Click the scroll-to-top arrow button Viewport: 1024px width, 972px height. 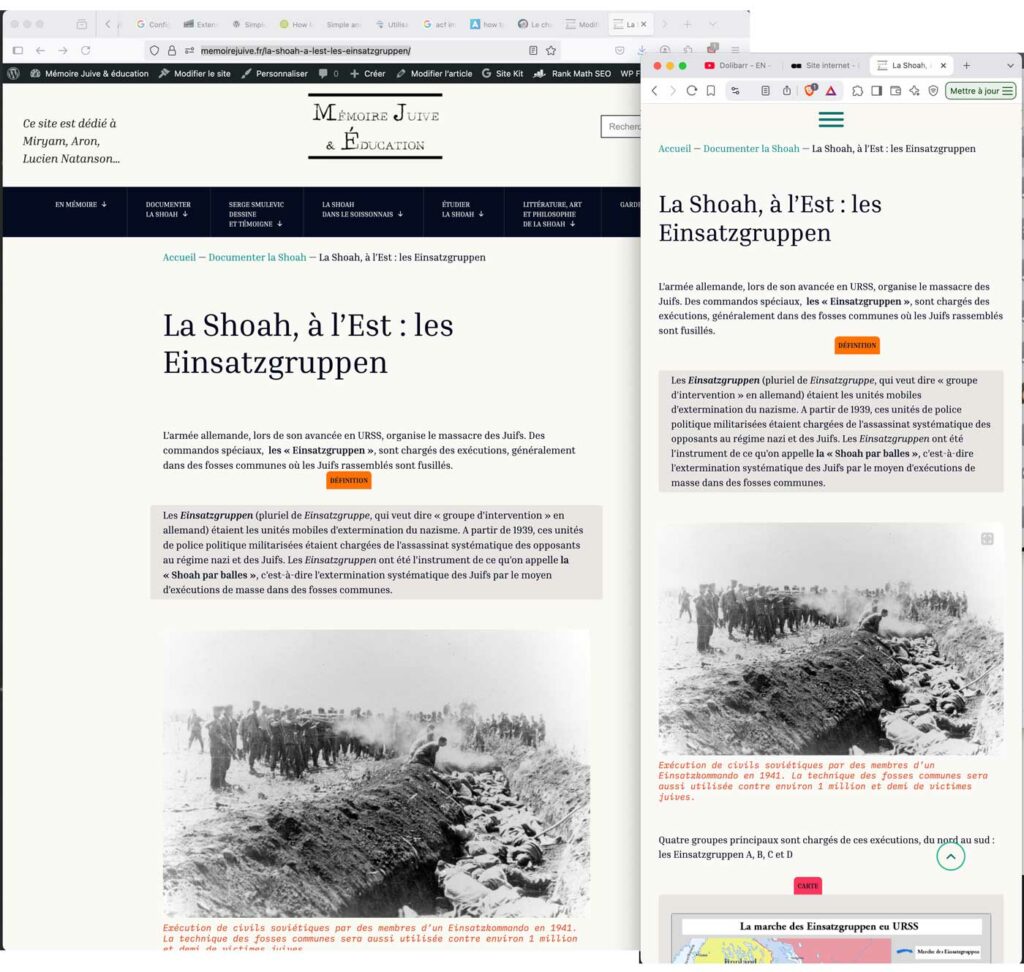coord(950,856)
